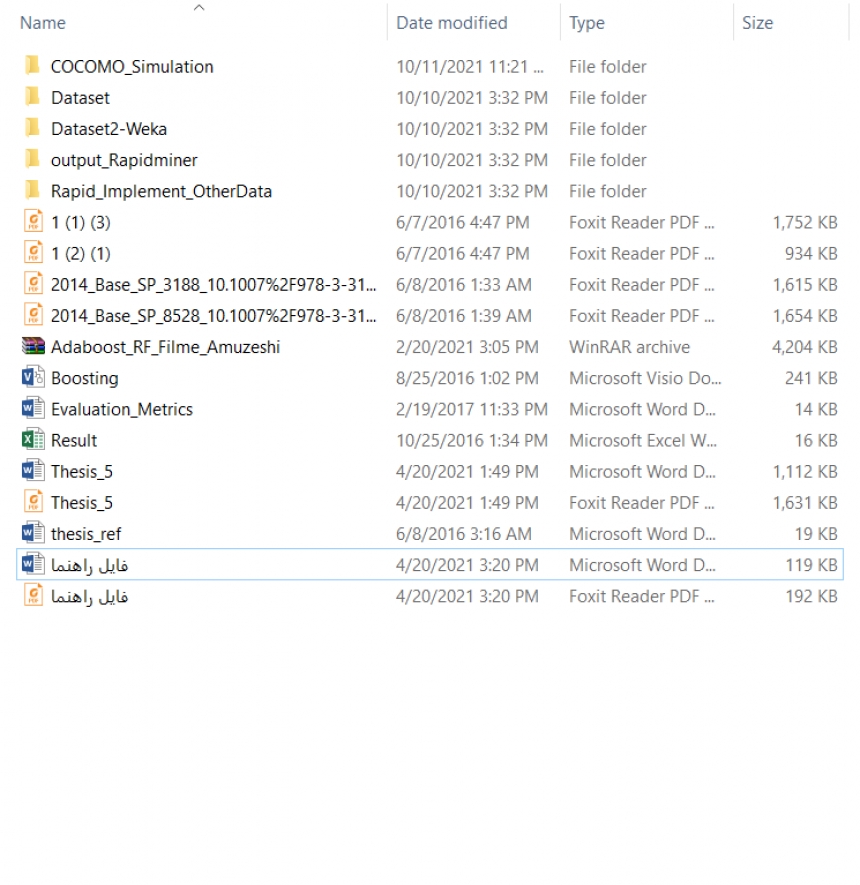Click PDF icon of 2014_Base_SP_3188 file
Viewport: 860px width, 885px height.
click(33, 284)
